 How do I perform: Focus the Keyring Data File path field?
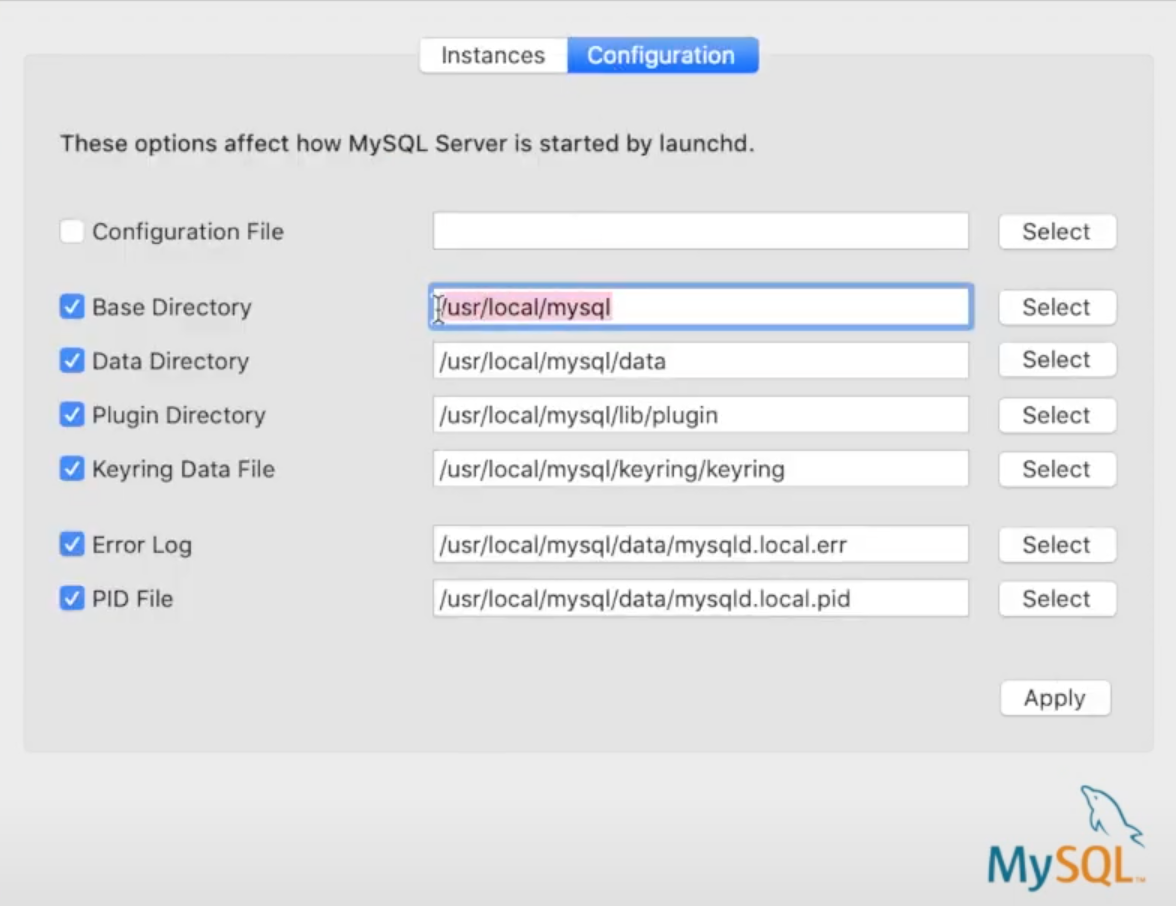(x=700, y=469)
